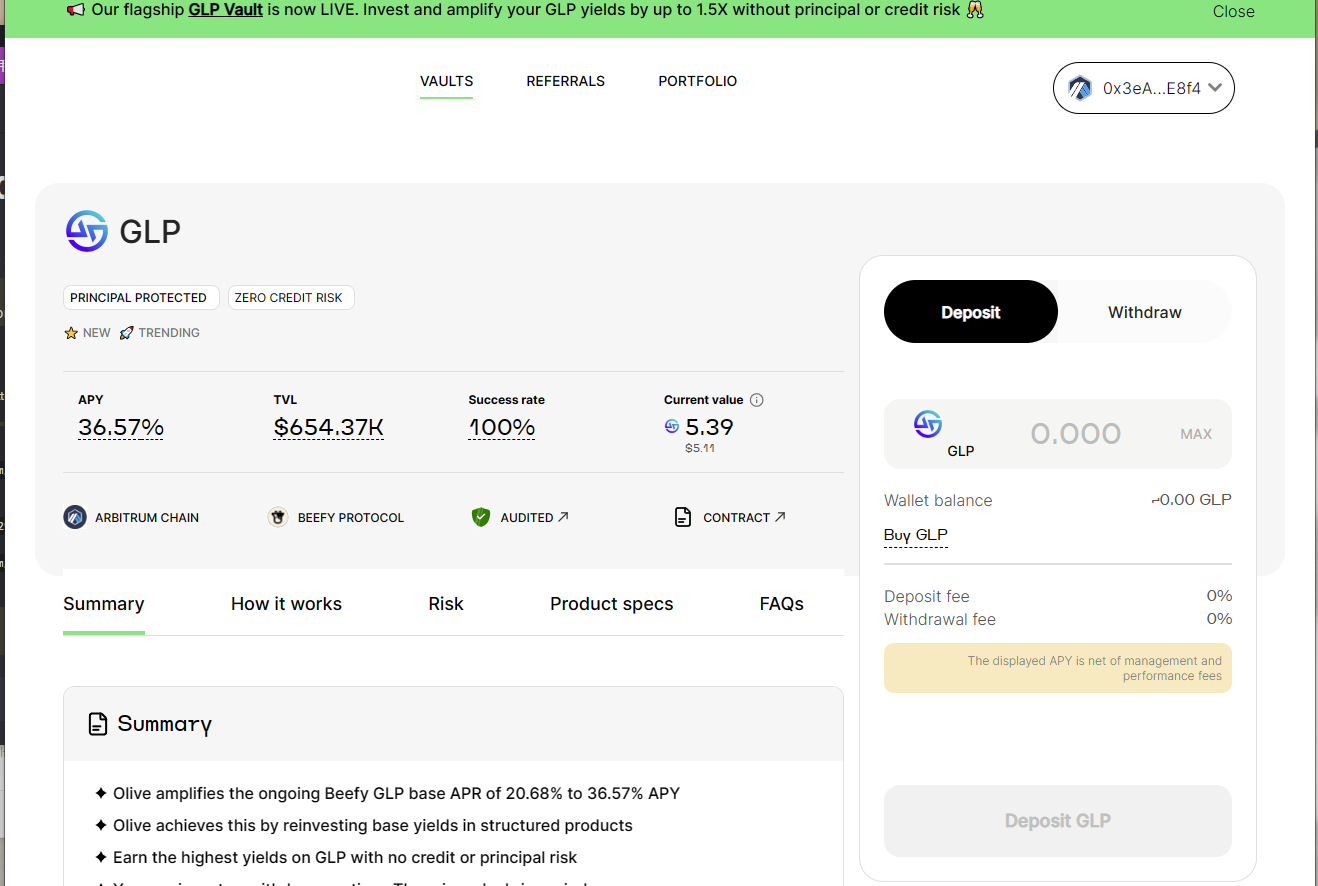1318x886 pixels.
Task: Click the Current value info icon
Action: [757, 400]
